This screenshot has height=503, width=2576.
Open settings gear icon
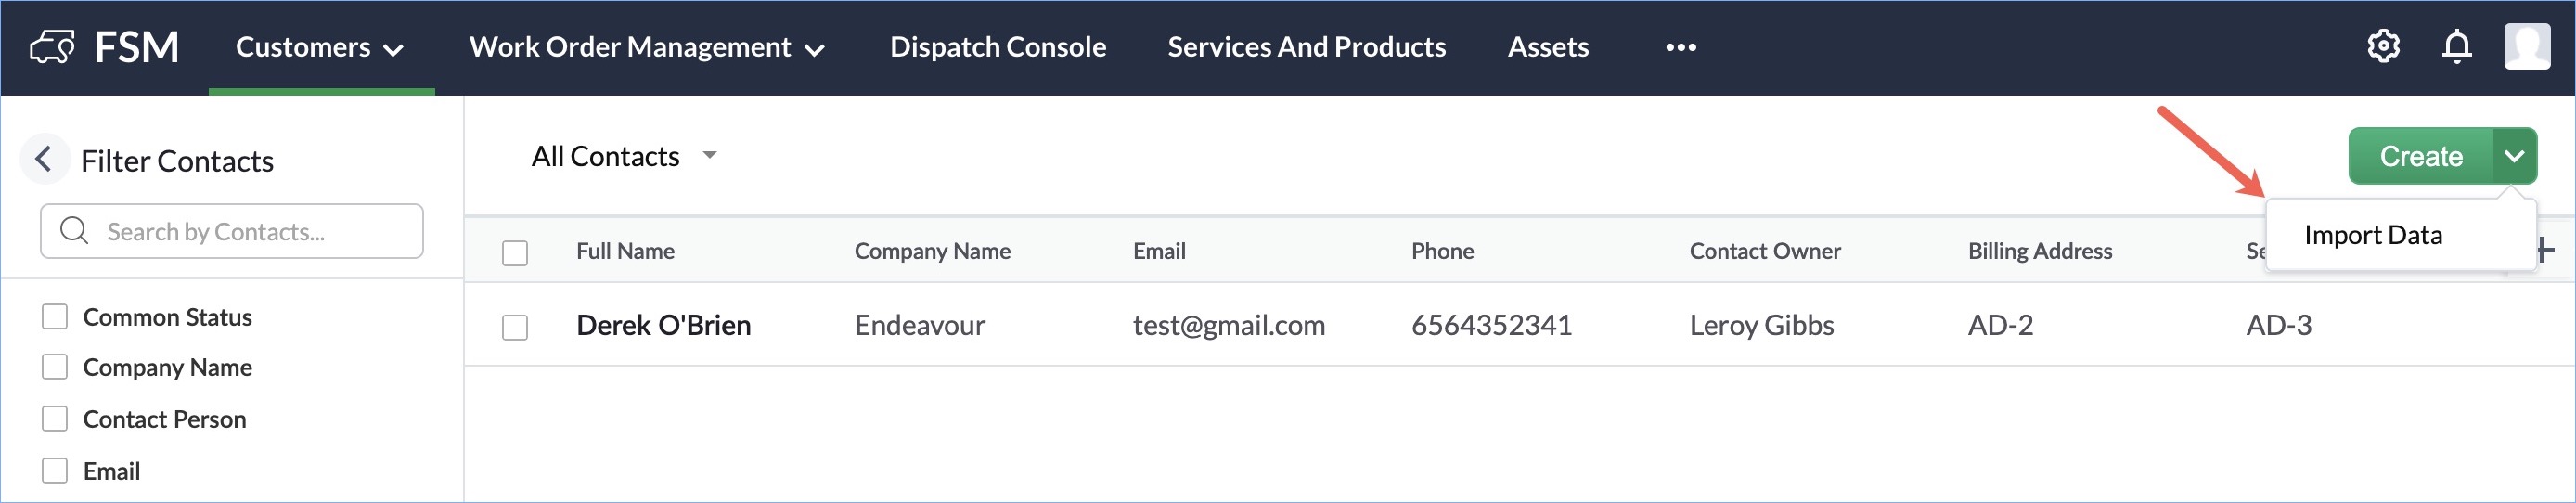[2383, 46]
